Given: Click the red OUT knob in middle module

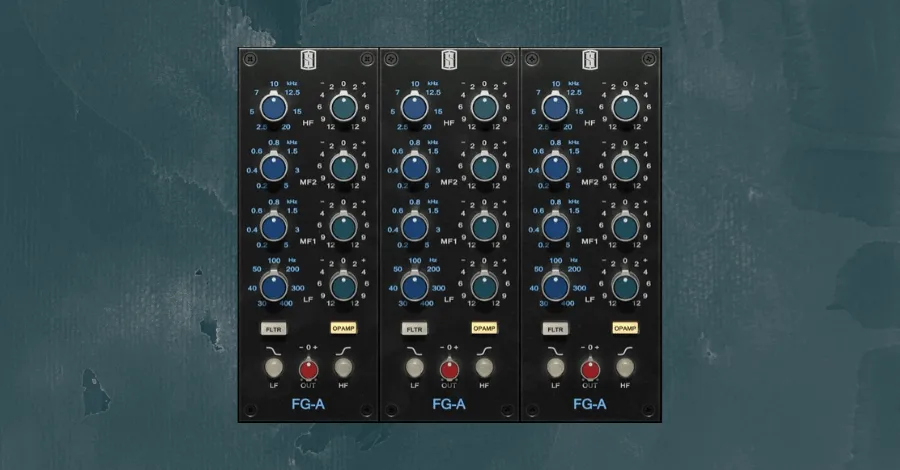Looking at the screenshot, I should 449,368.
